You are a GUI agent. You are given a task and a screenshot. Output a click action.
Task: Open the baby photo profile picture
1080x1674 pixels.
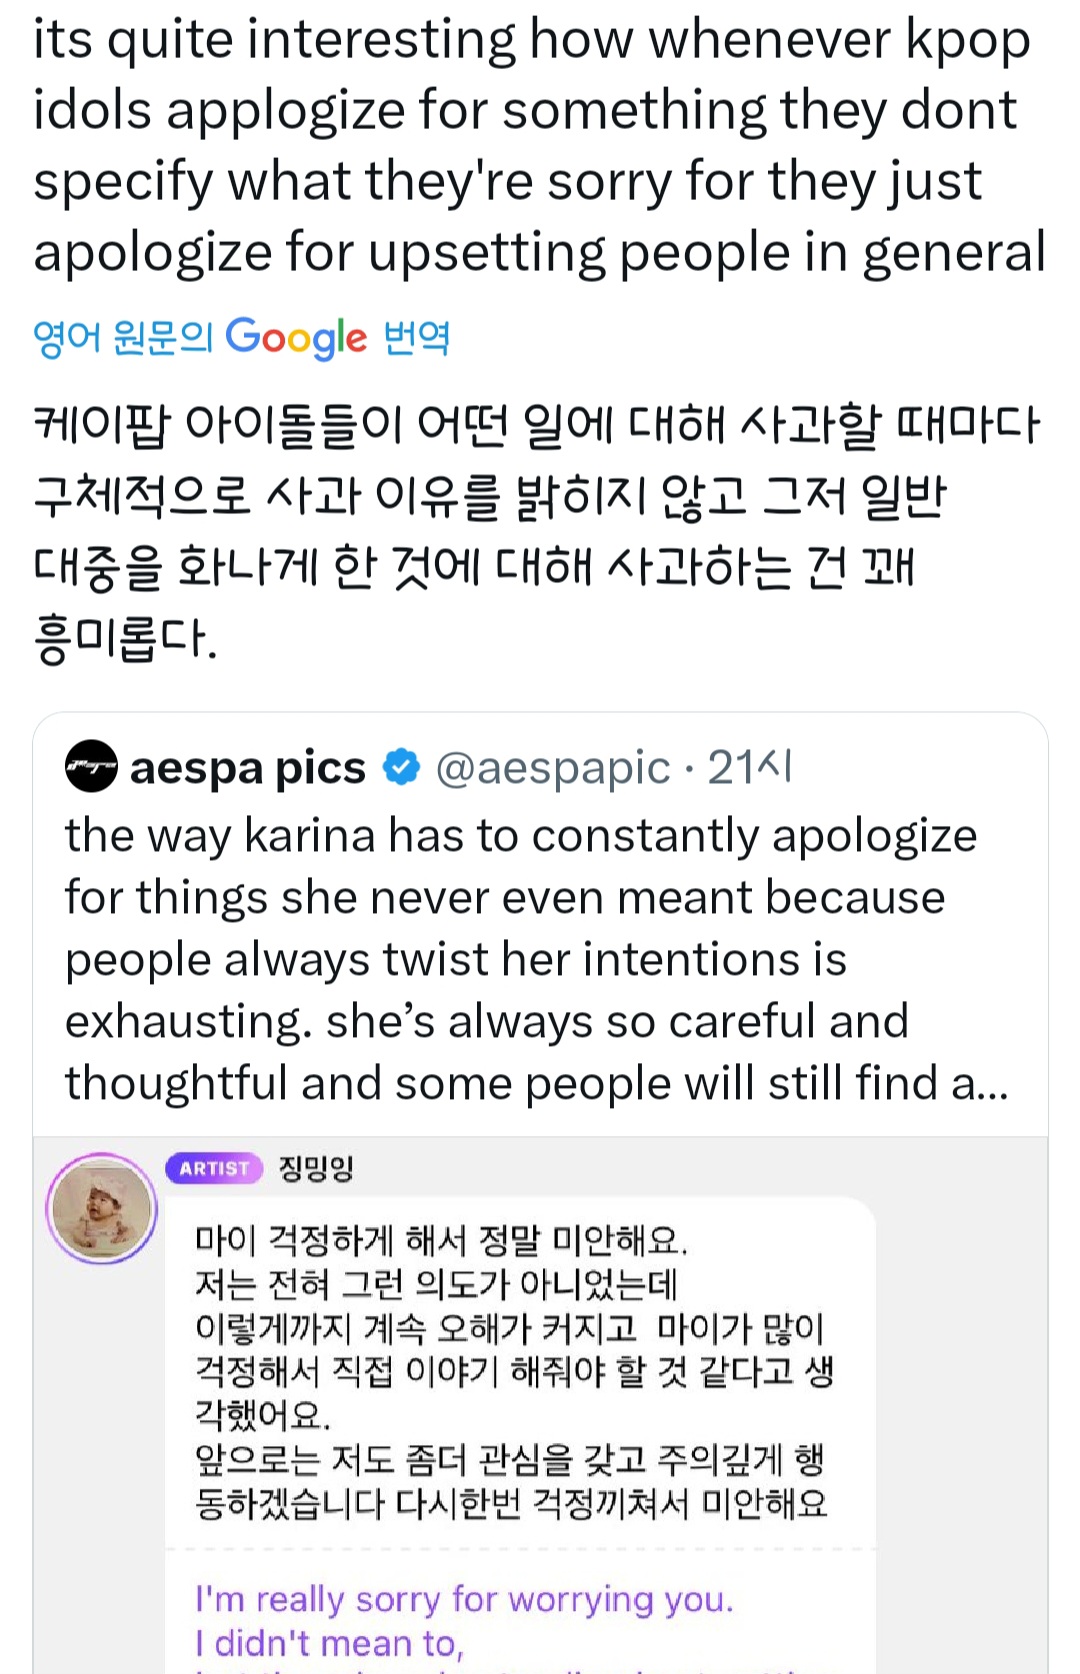coord(102,1208)
